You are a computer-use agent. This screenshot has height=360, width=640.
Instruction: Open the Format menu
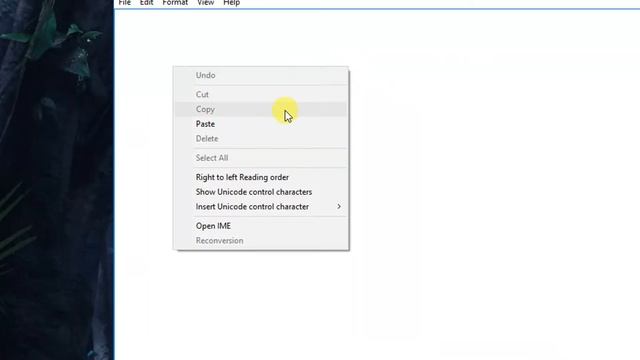pyautogui.click(x=175, y=2)
